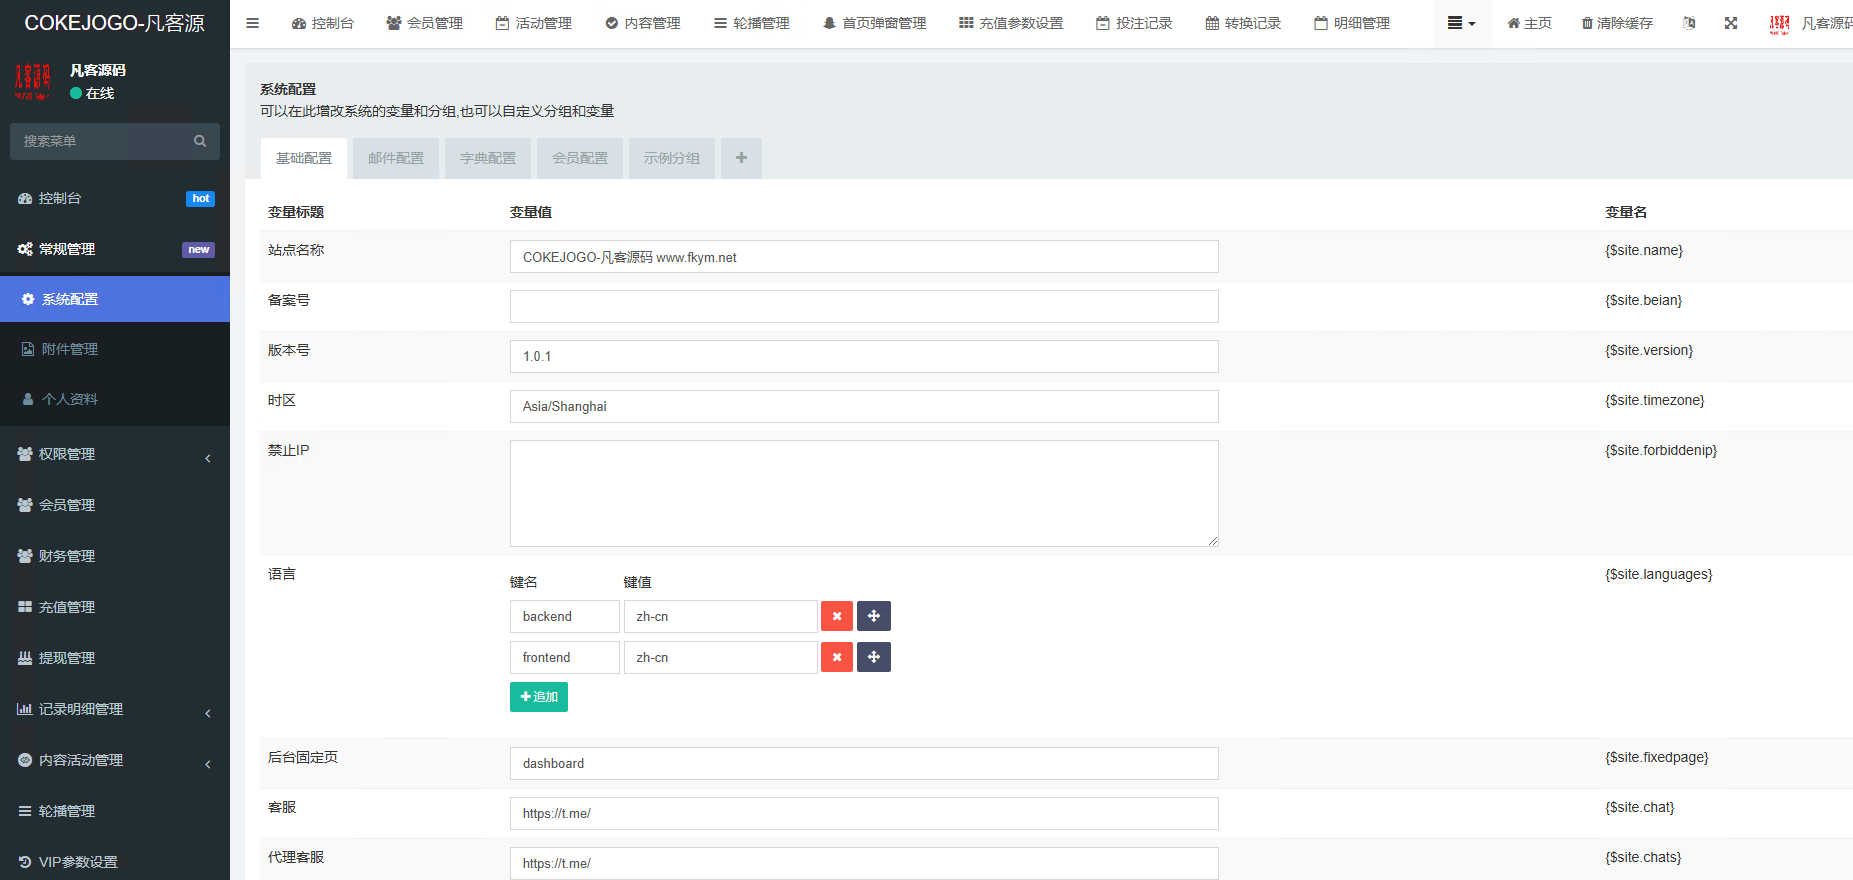Open 附件管理 in the sidebar
The image size is (1853, 880).
[70, 349]
